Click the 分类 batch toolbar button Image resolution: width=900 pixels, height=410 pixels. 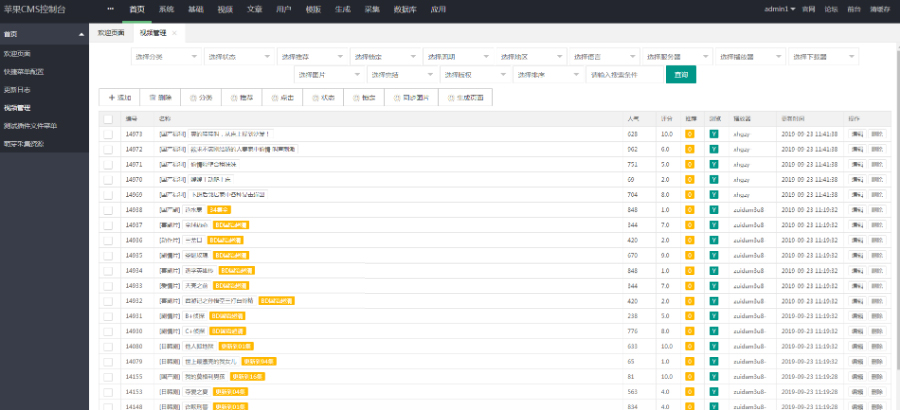[x=201, y=98]
